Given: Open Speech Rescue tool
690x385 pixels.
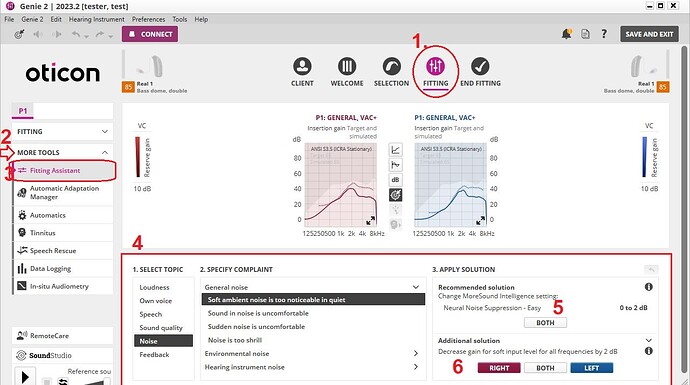Looking at the screenshot, I should click(63, 250).
